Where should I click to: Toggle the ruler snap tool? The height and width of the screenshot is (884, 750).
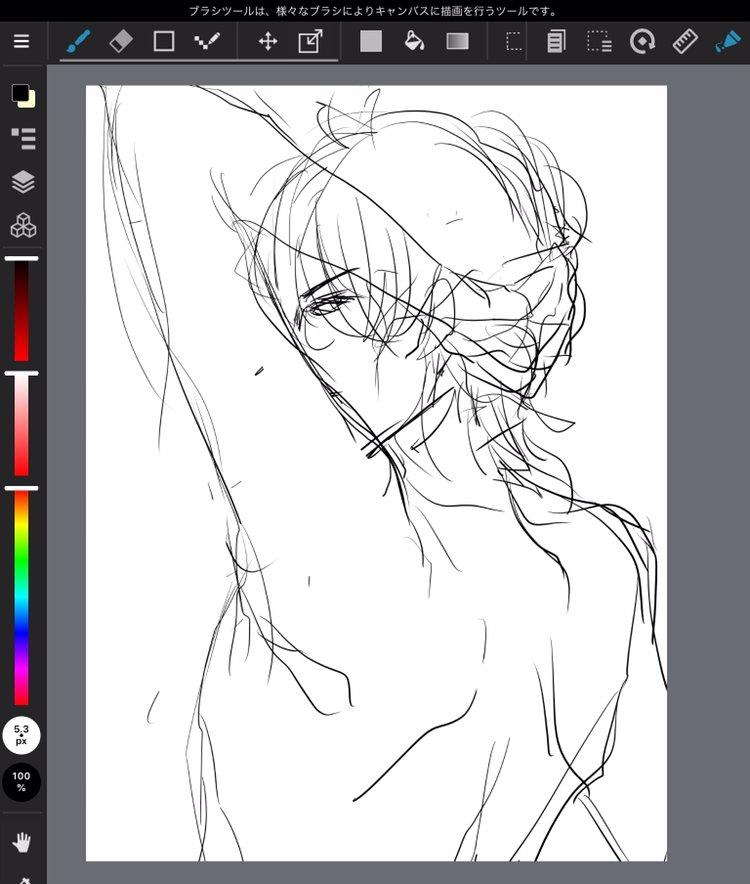(x=685, y=41)
